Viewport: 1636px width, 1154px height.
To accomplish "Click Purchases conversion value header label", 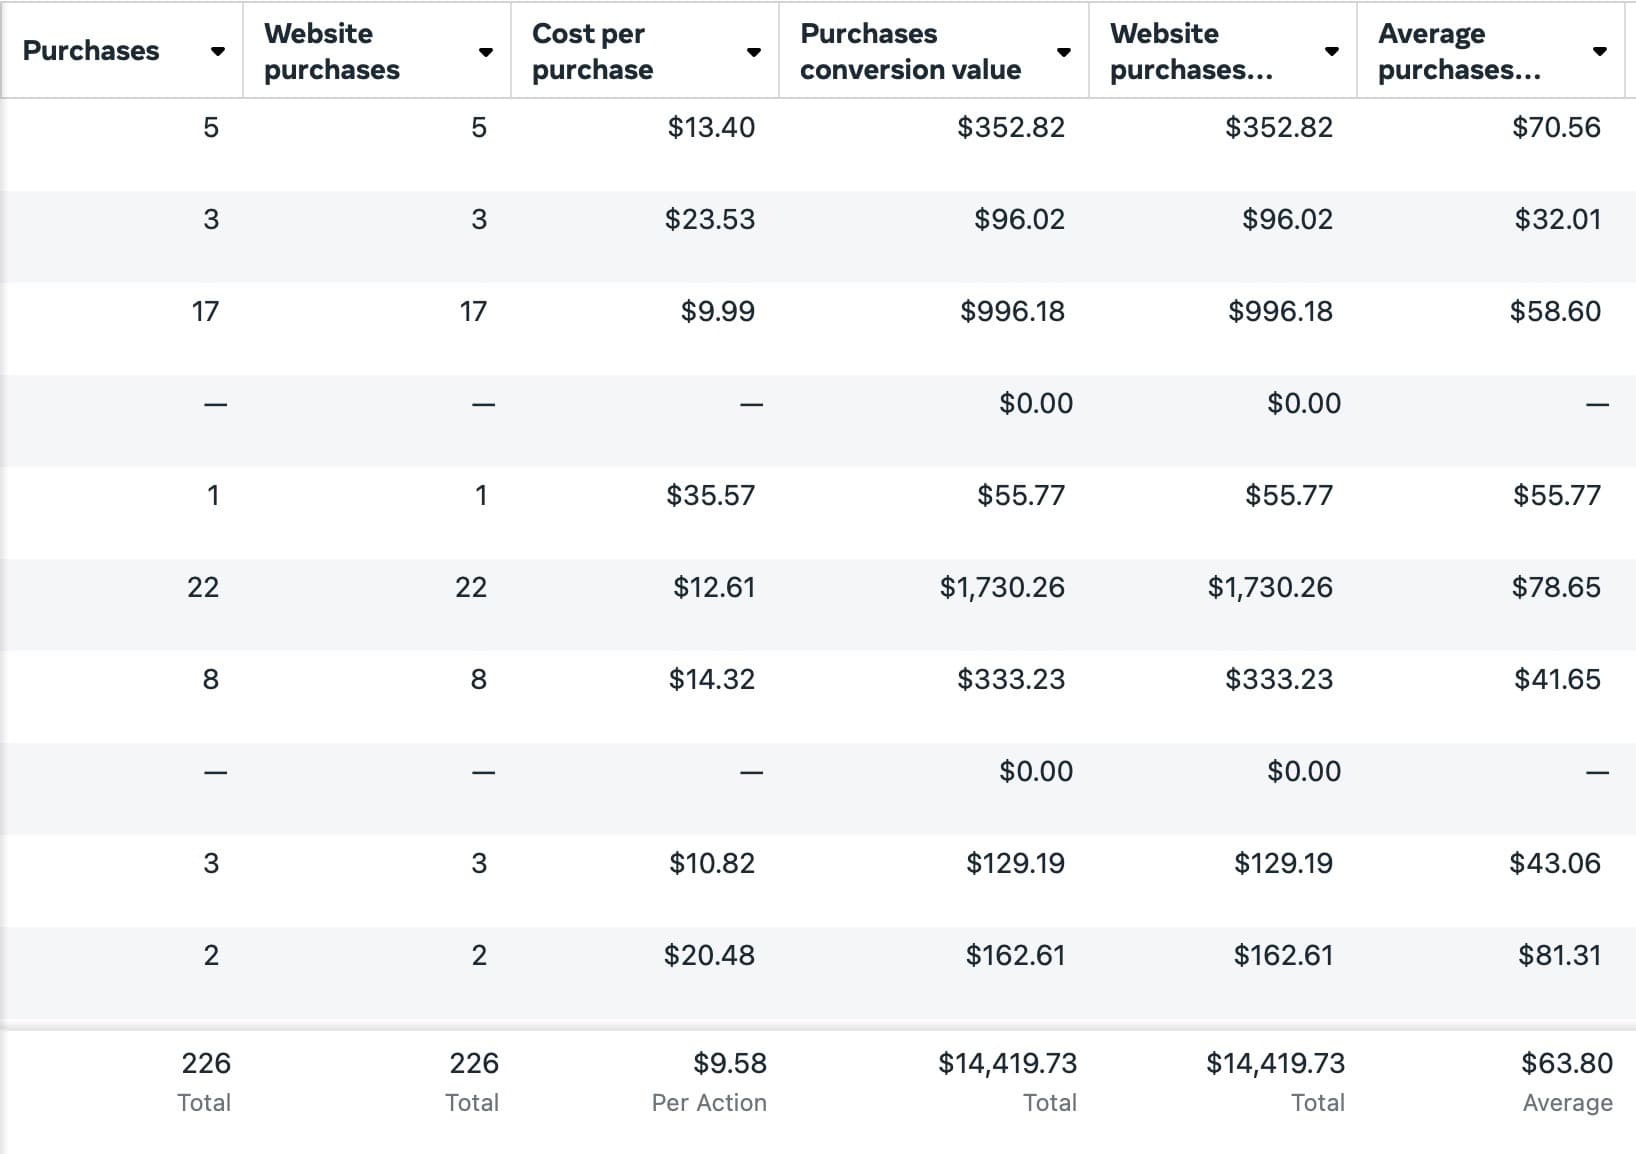I will (x=910, y=51).
